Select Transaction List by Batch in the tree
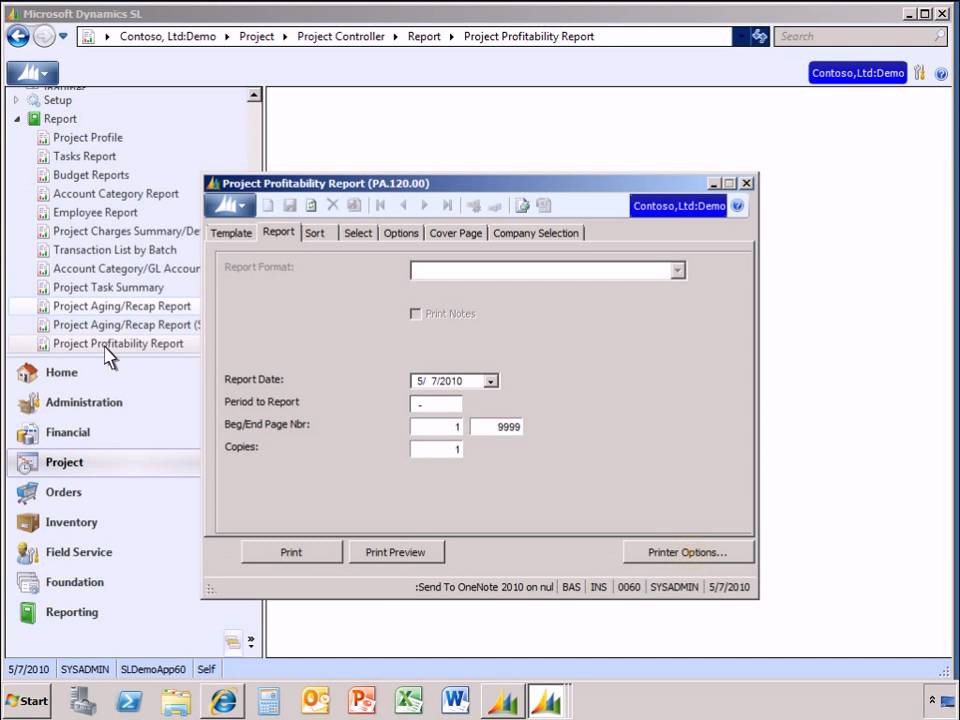 (114, 250)
